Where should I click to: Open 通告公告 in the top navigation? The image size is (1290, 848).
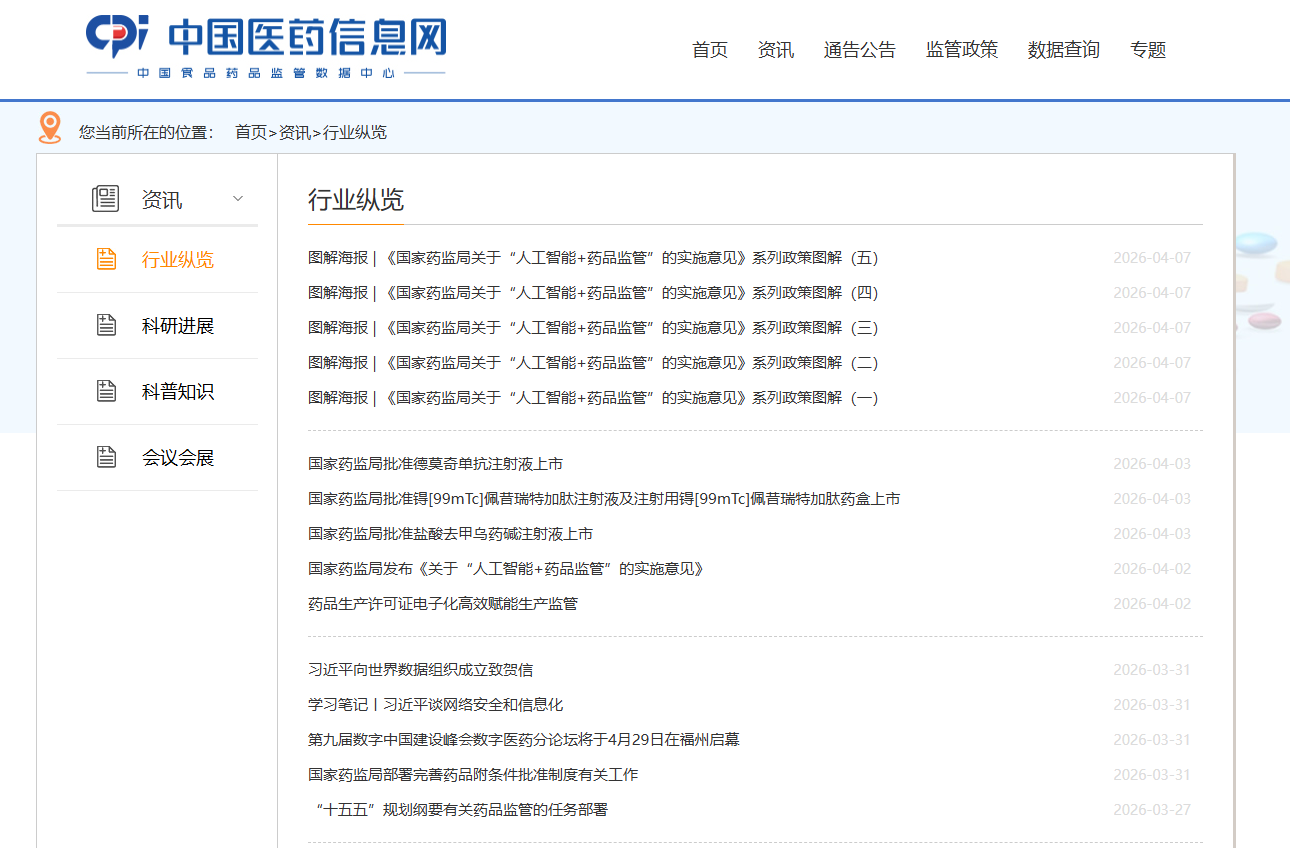click(859, 50)
